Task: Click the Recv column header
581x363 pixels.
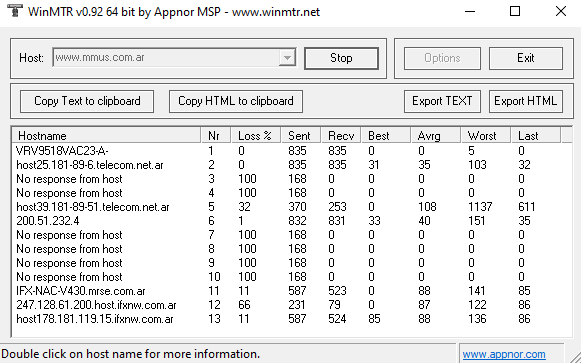Action: coord(341,136)
